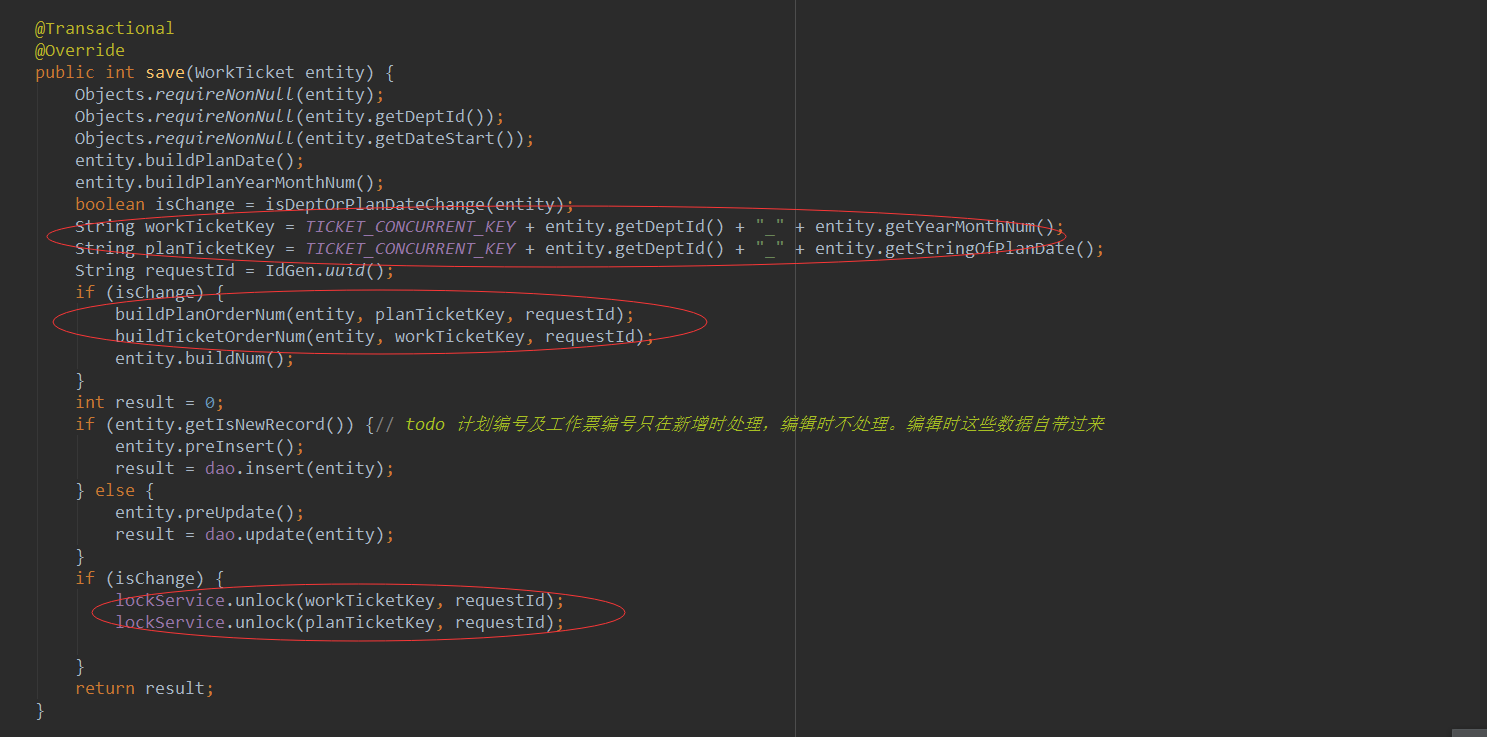Click the entity.buildPlanYearMonthNum(); statement

(x=230, y=182)
